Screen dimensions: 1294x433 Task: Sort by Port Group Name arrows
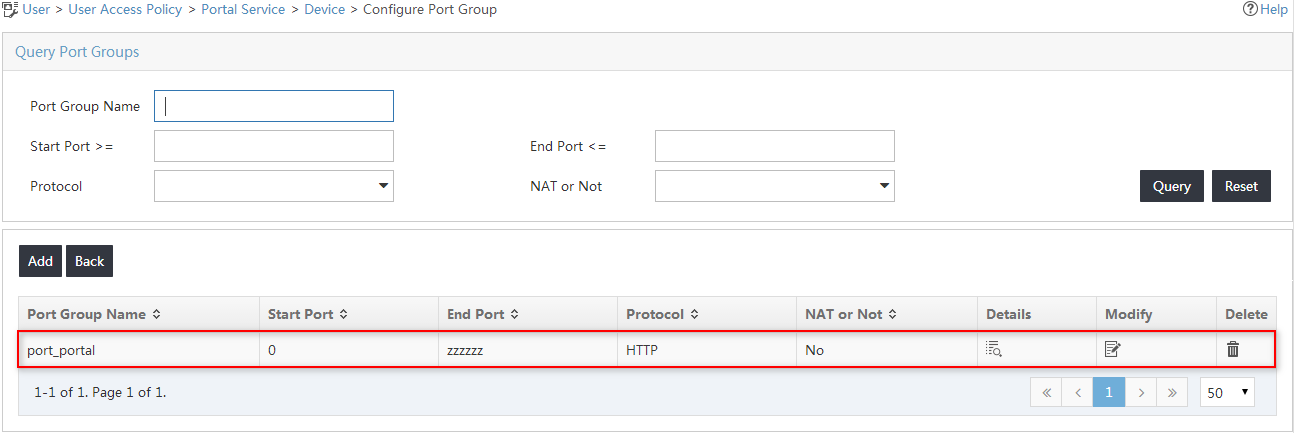(x=156, y=314)
